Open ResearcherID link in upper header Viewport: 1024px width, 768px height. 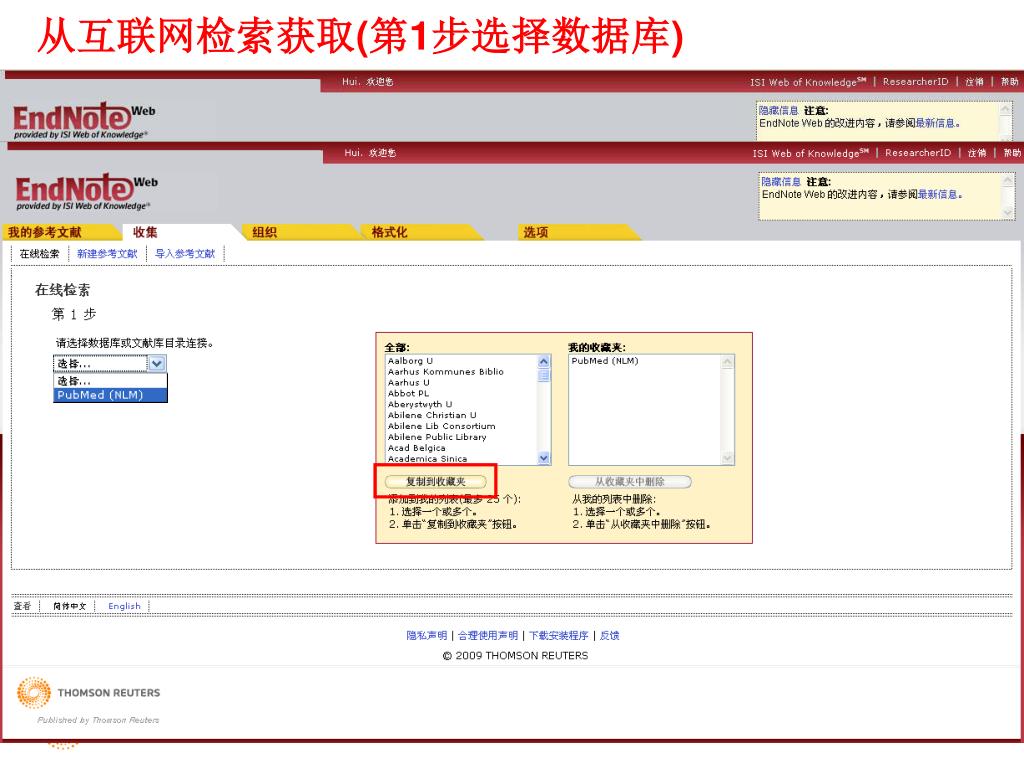pyautogui.click(x=915, y=82)
